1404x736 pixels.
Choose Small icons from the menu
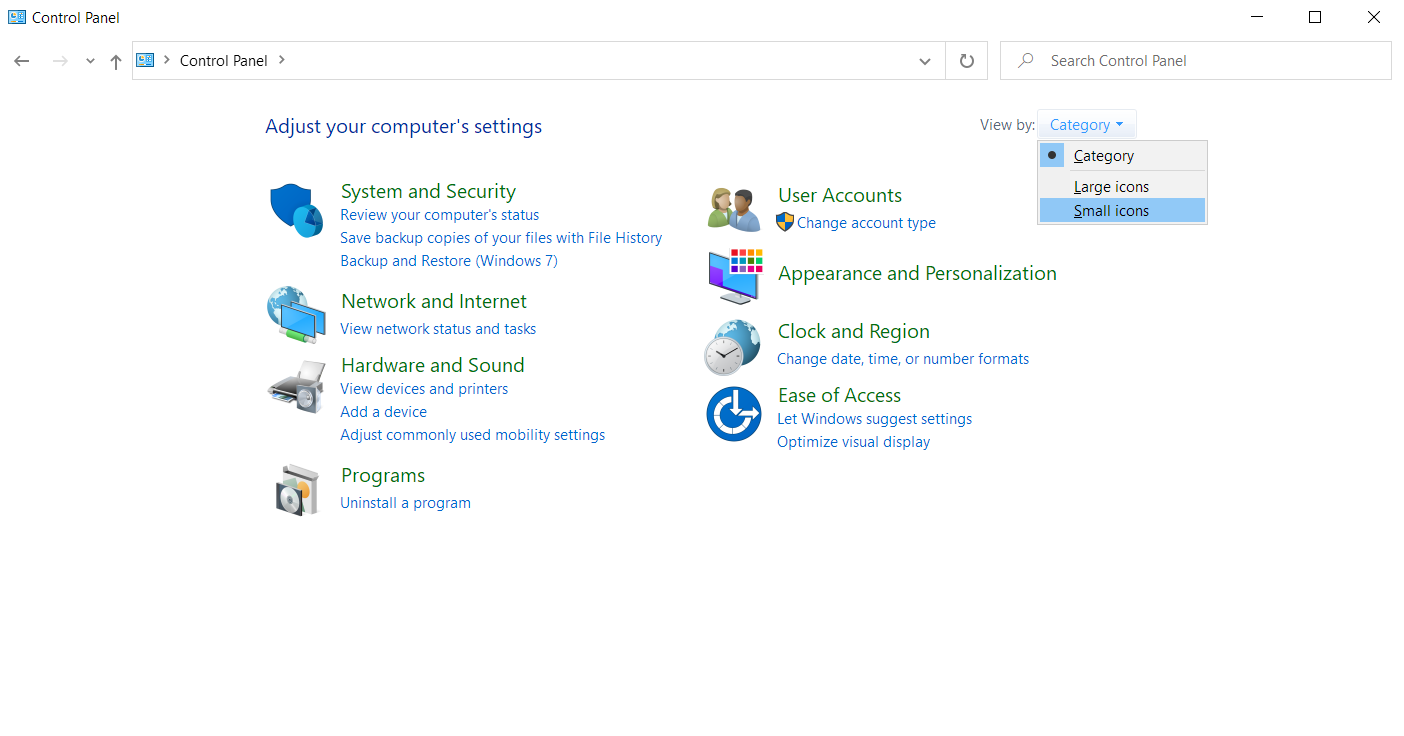(x=1111, y=211)
